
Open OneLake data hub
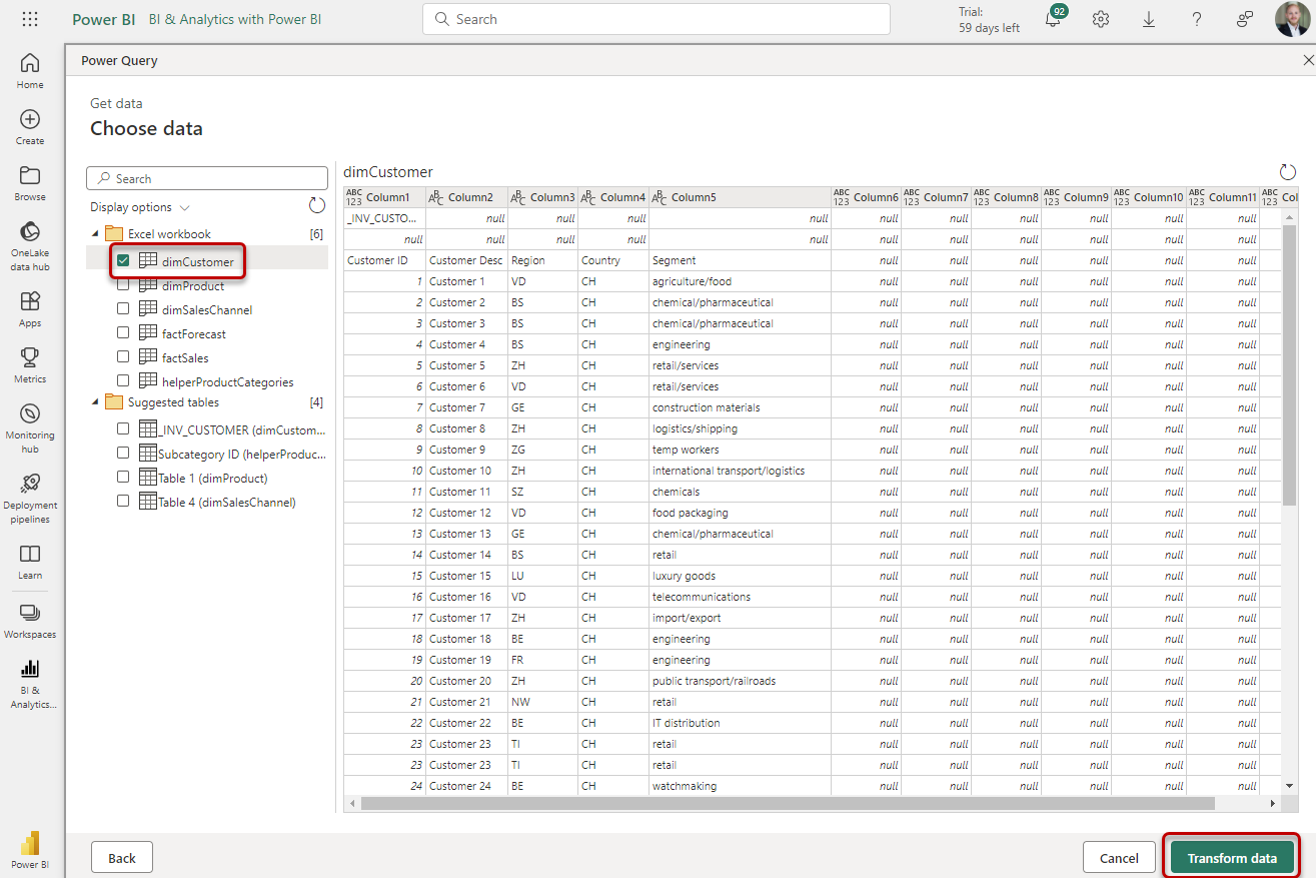tap(30, 245)
